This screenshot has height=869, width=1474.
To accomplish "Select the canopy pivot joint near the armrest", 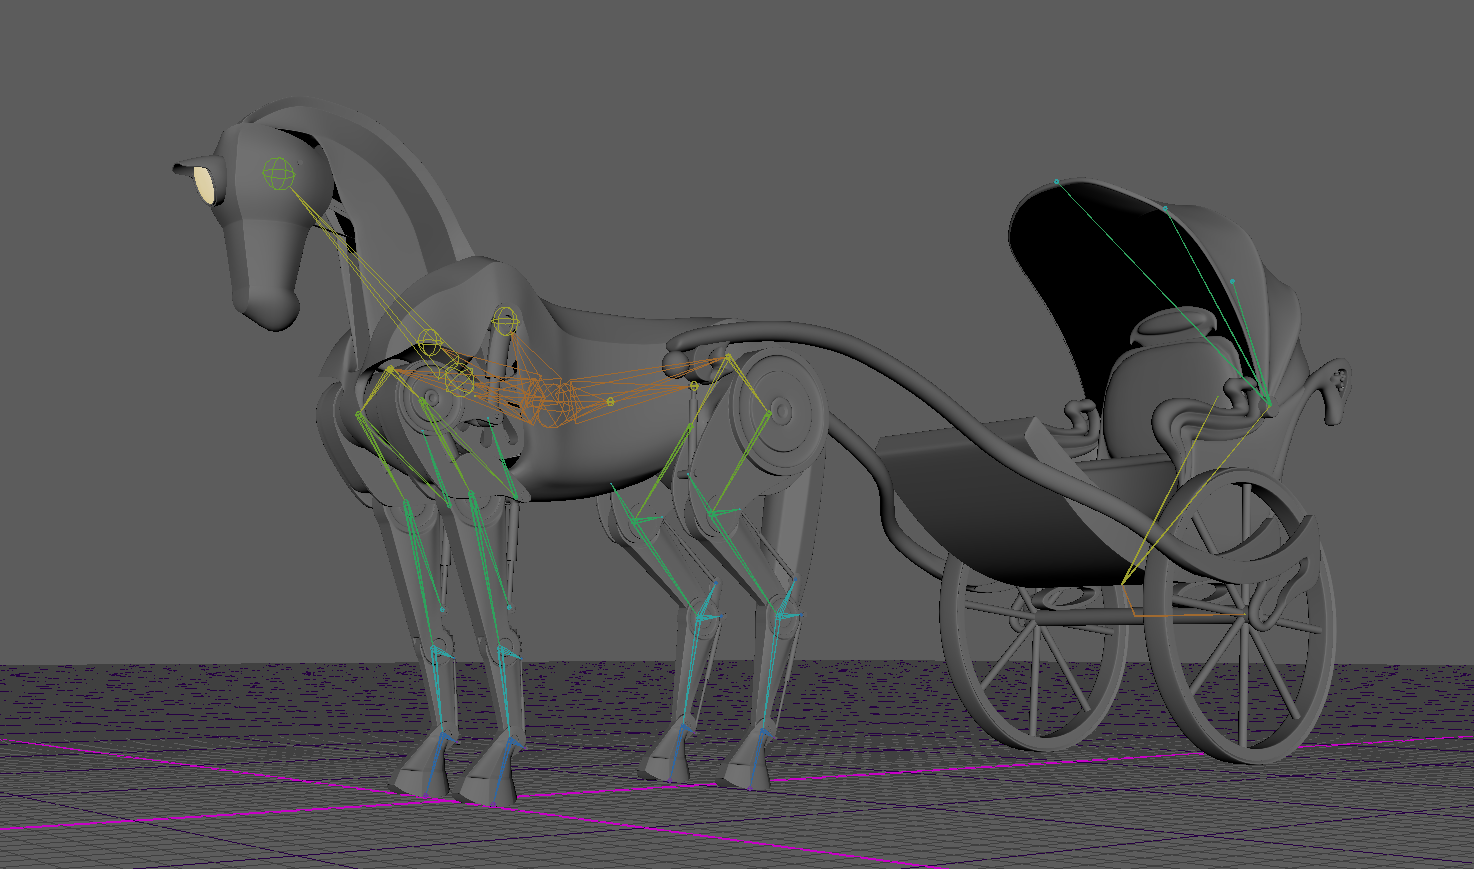I will click(1268, 404).
